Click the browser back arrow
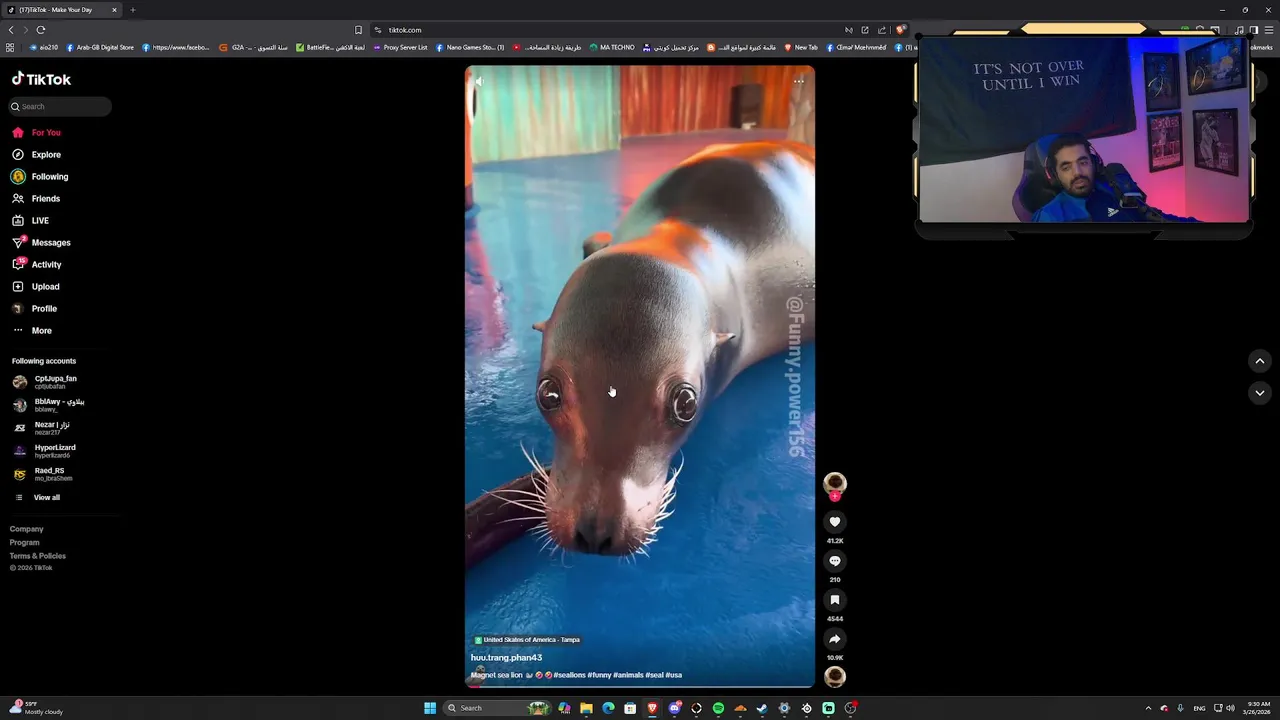1280x720 pixels. click(11, 30)
